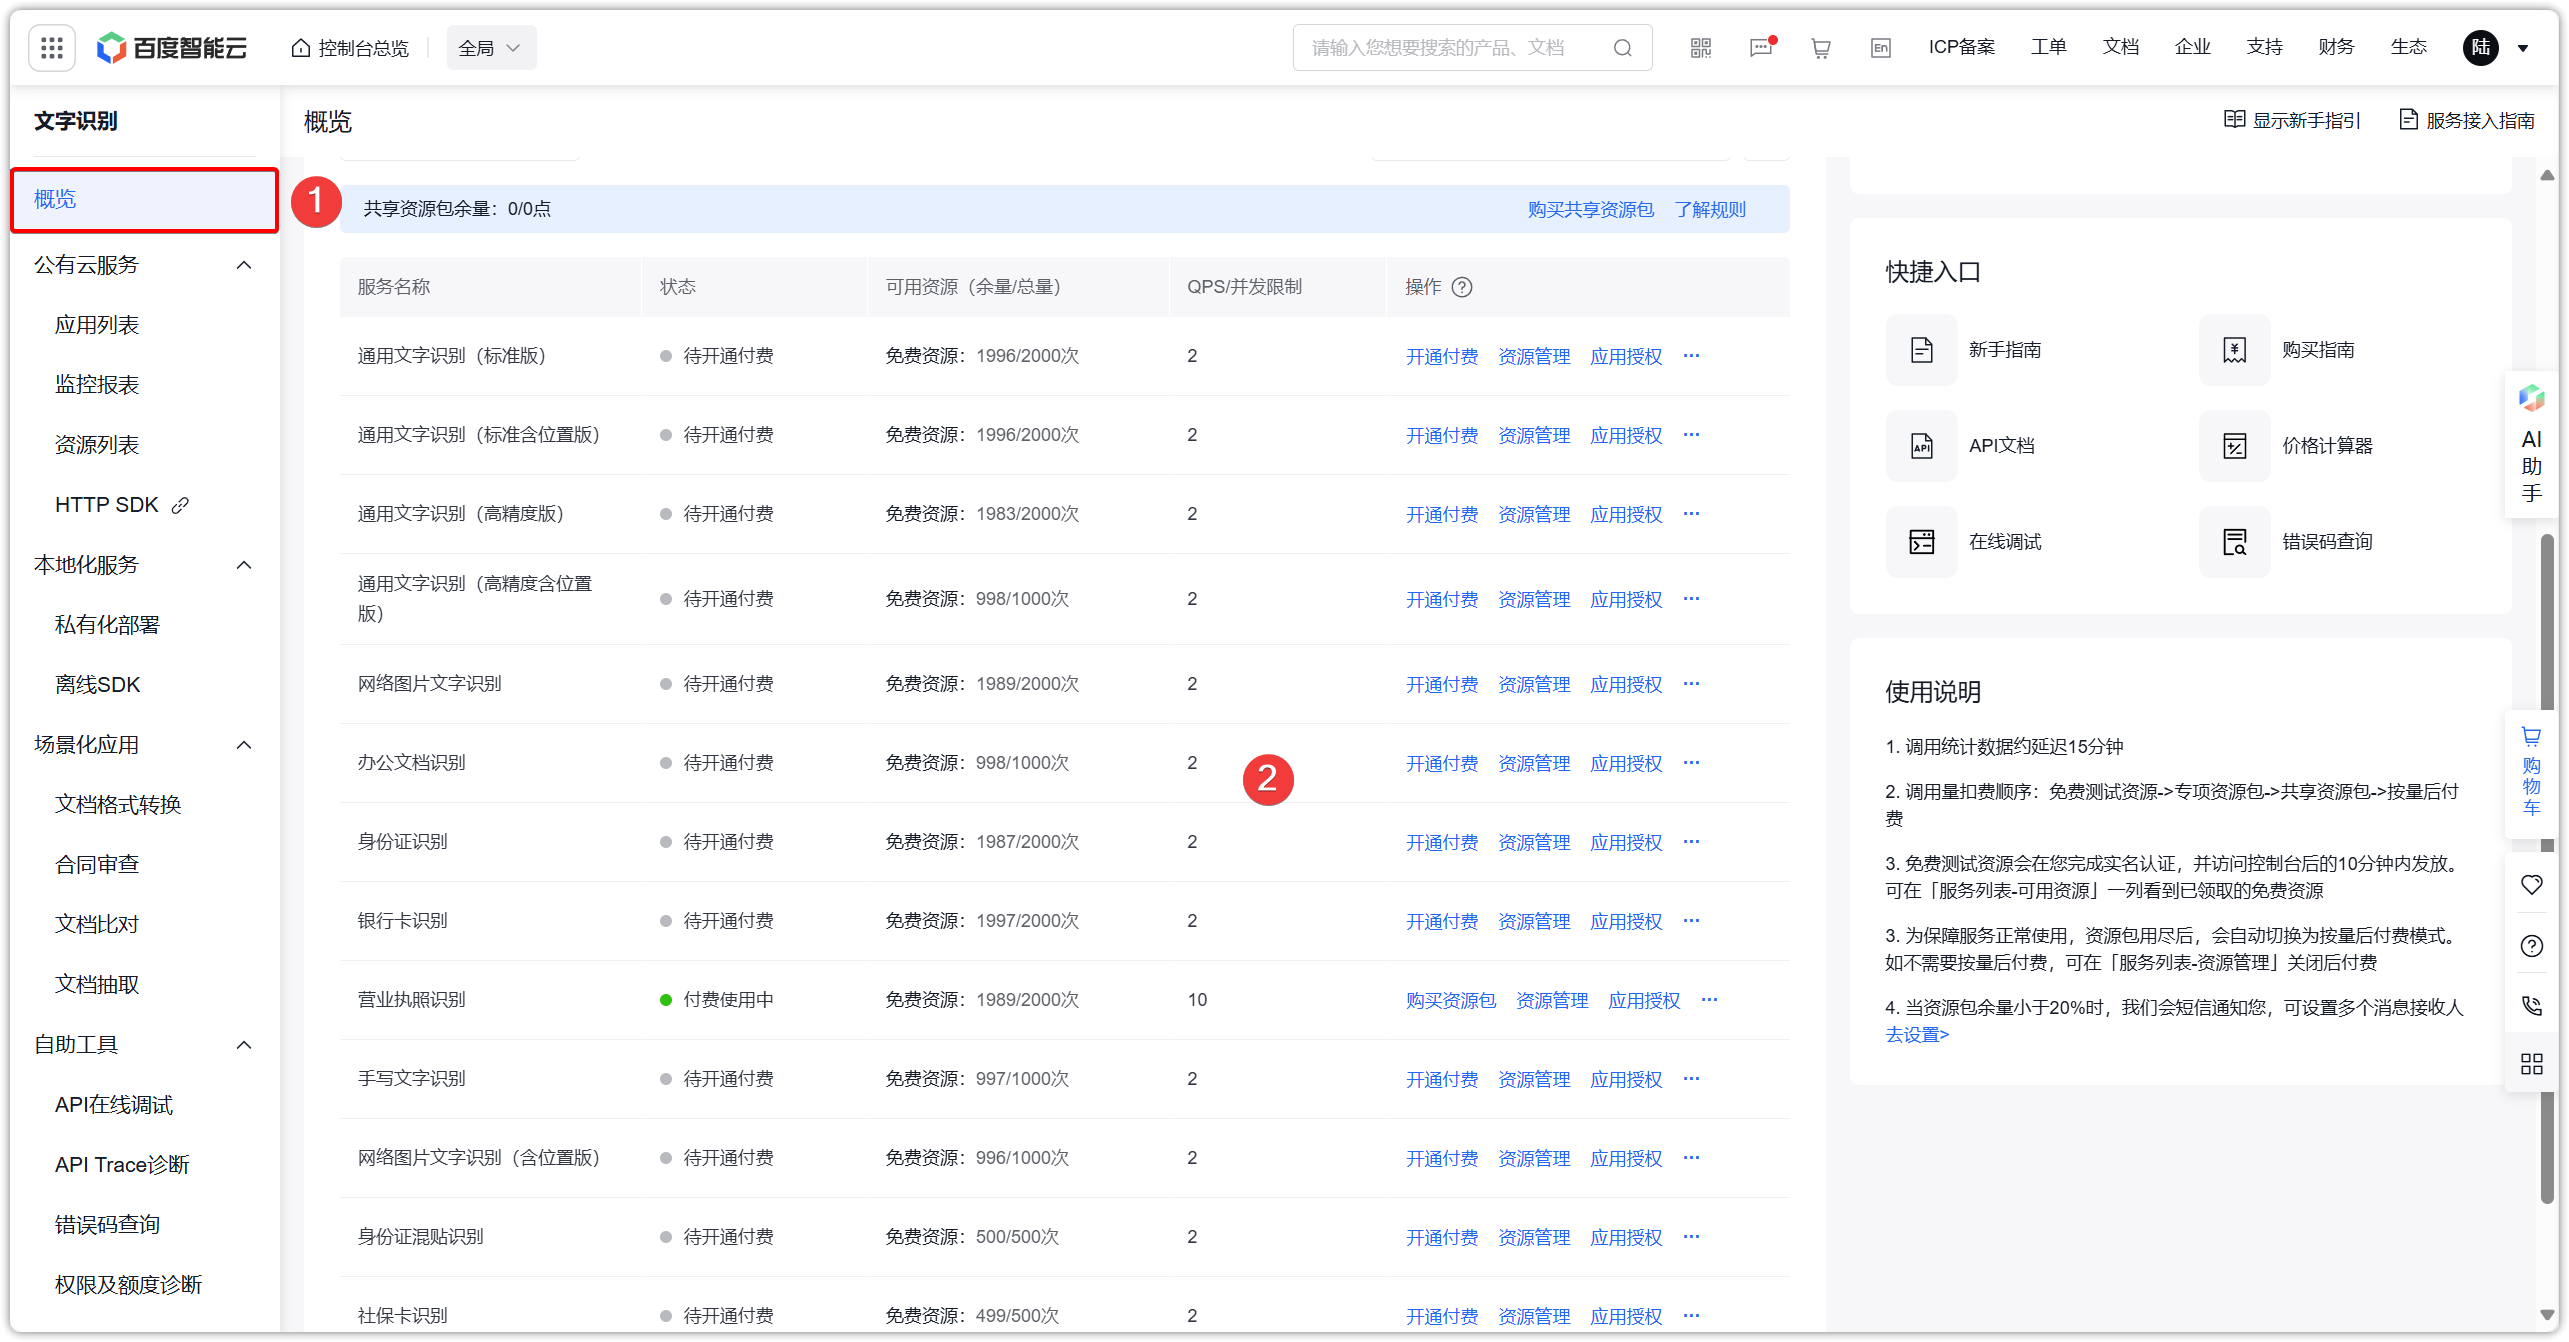Open the 在线调试 quick entry icon
The height and width of the screenshot is (1342, 2569).
click(x=1922, y=542)
